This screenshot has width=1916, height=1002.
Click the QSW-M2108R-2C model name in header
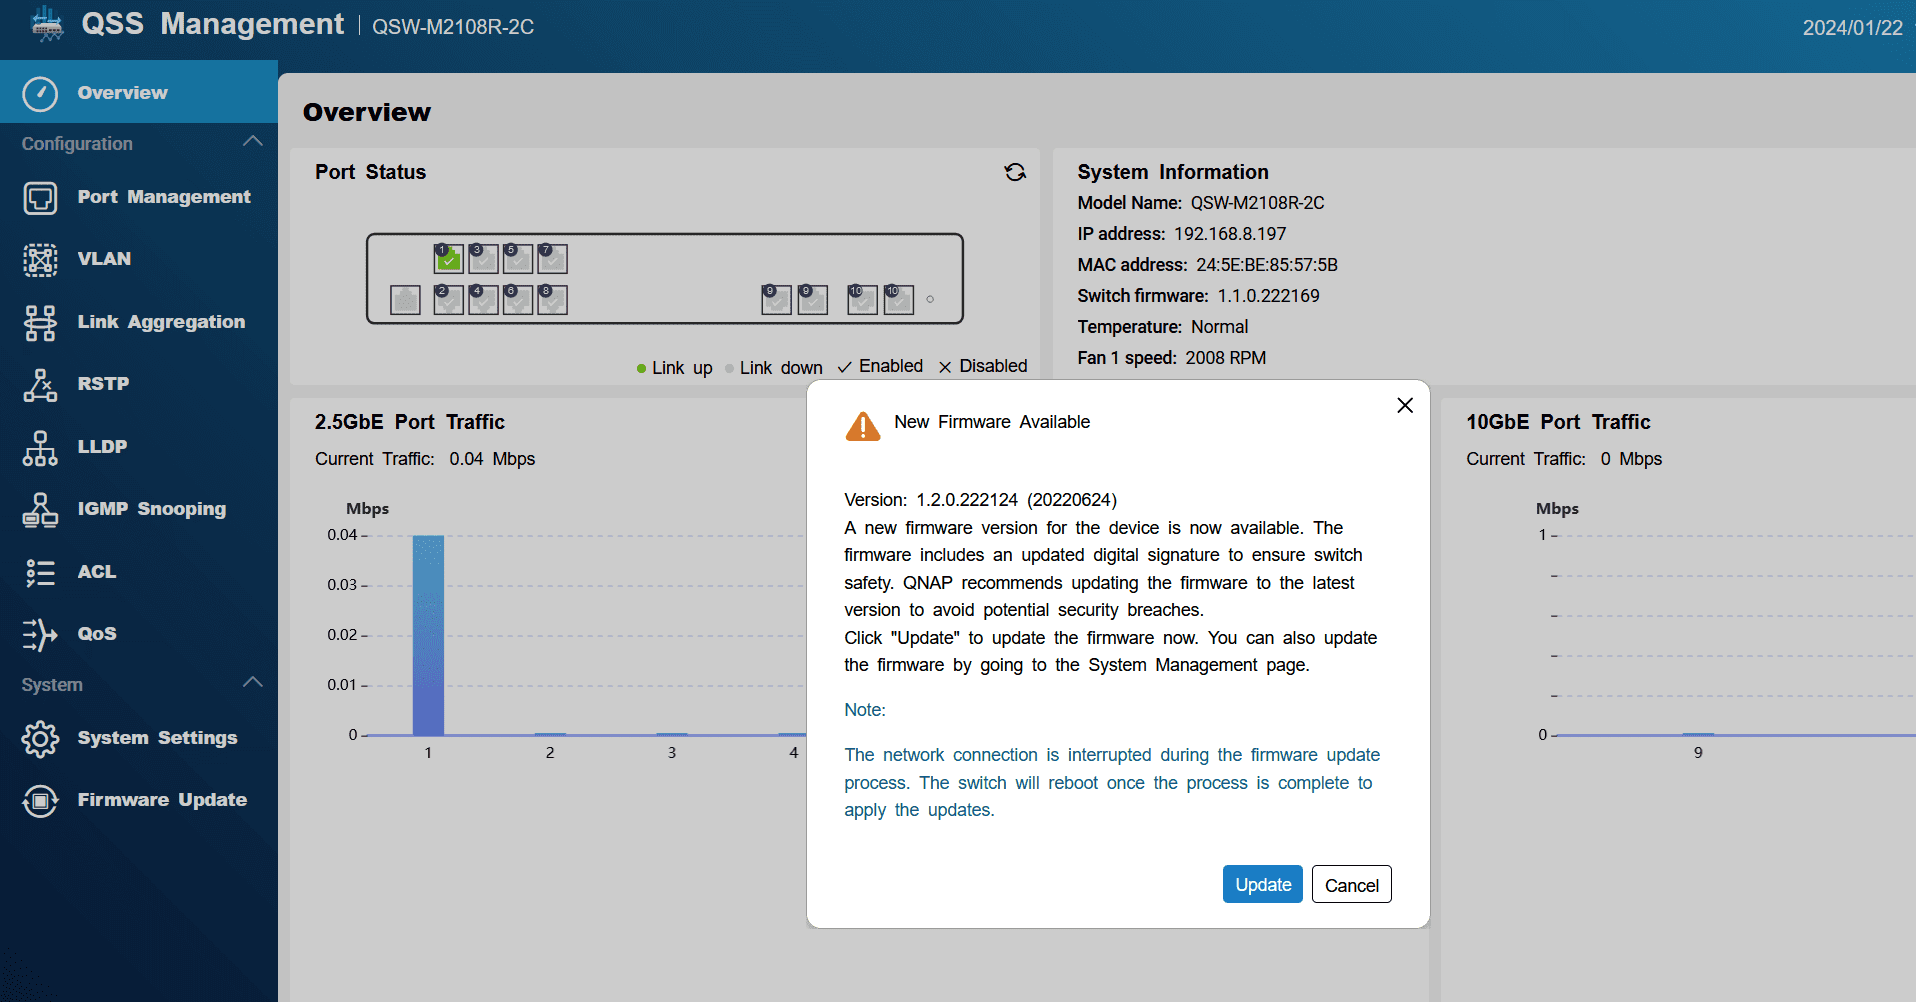(453, 27)
